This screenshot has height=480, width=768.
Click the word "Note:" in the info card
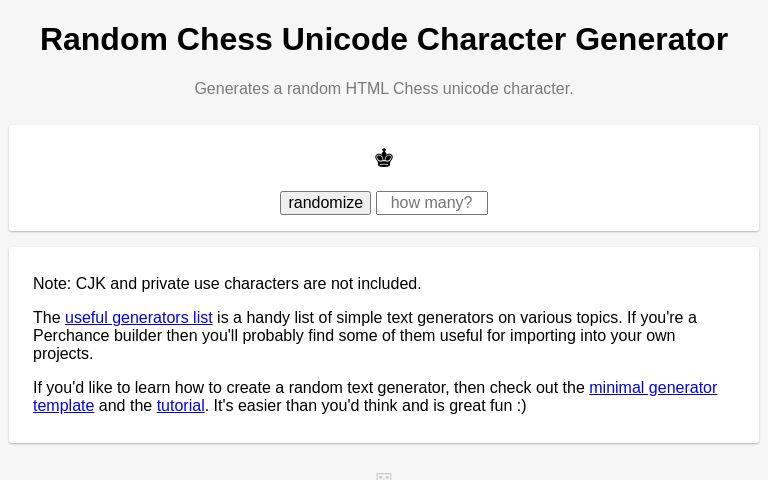point(52,283)
